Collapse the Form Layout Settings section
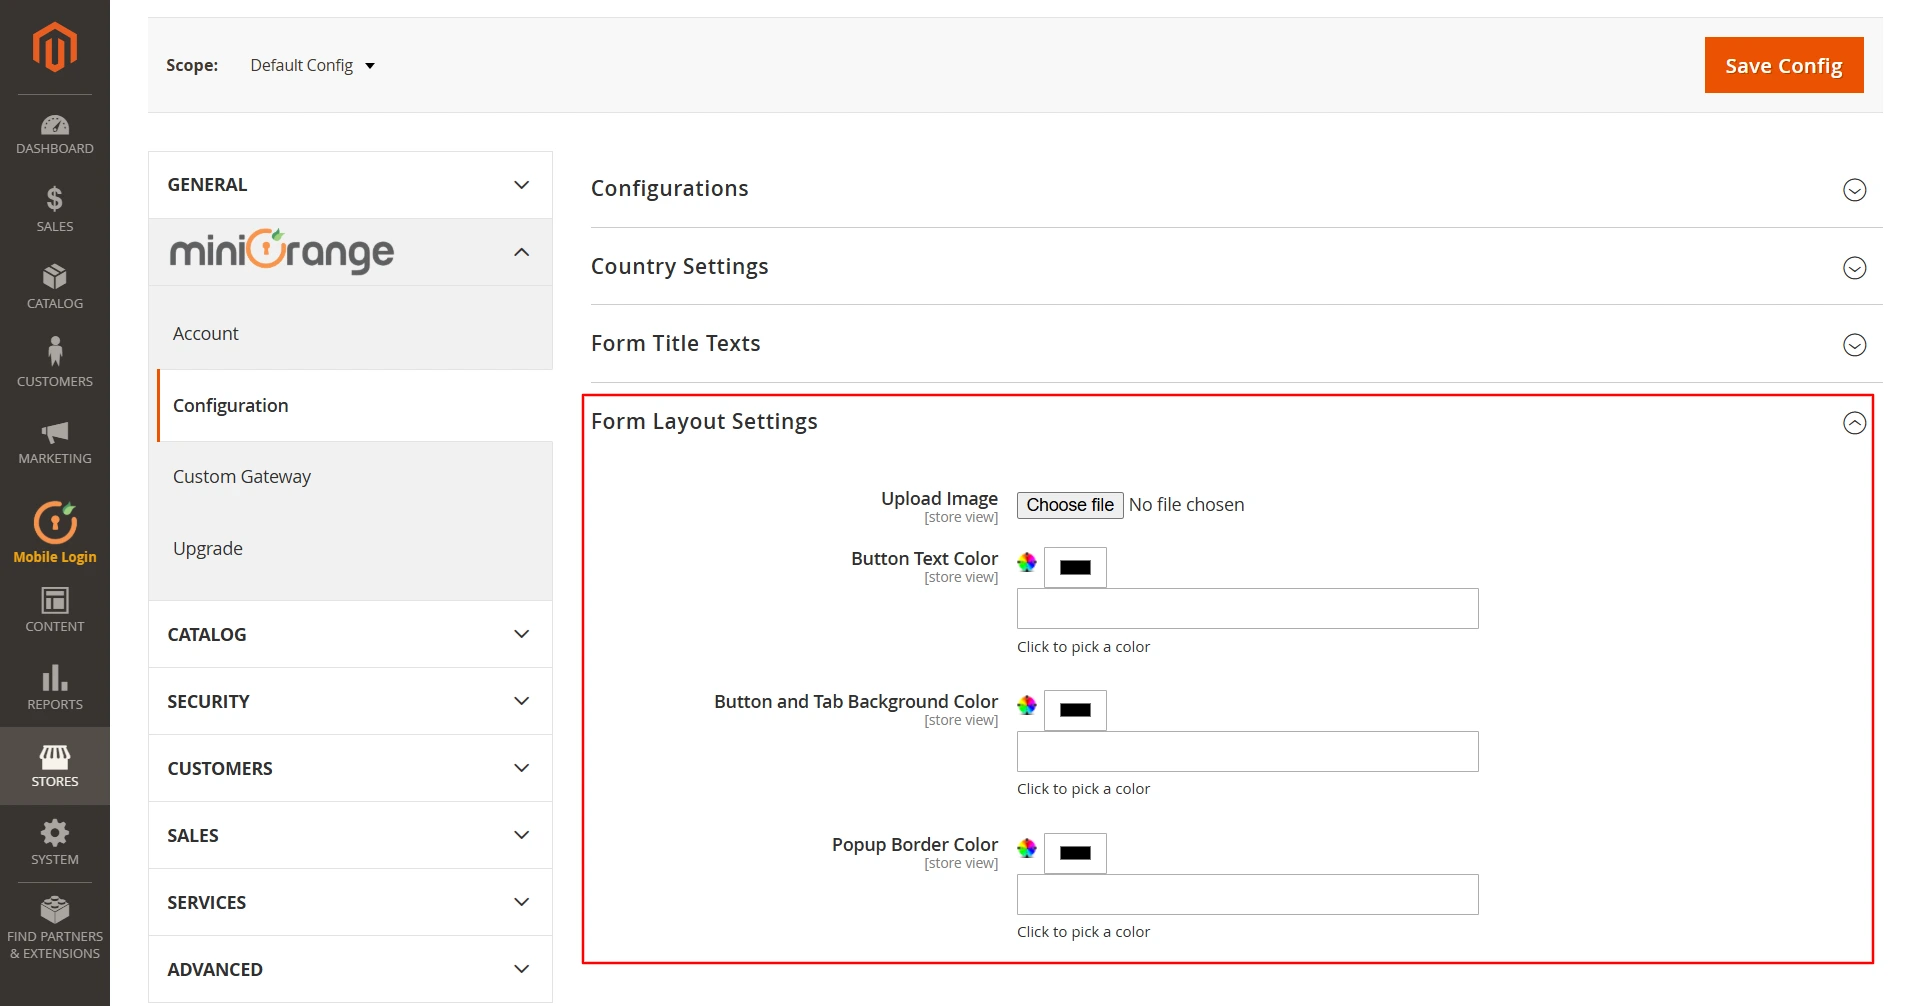 (x=1855, y=423)
